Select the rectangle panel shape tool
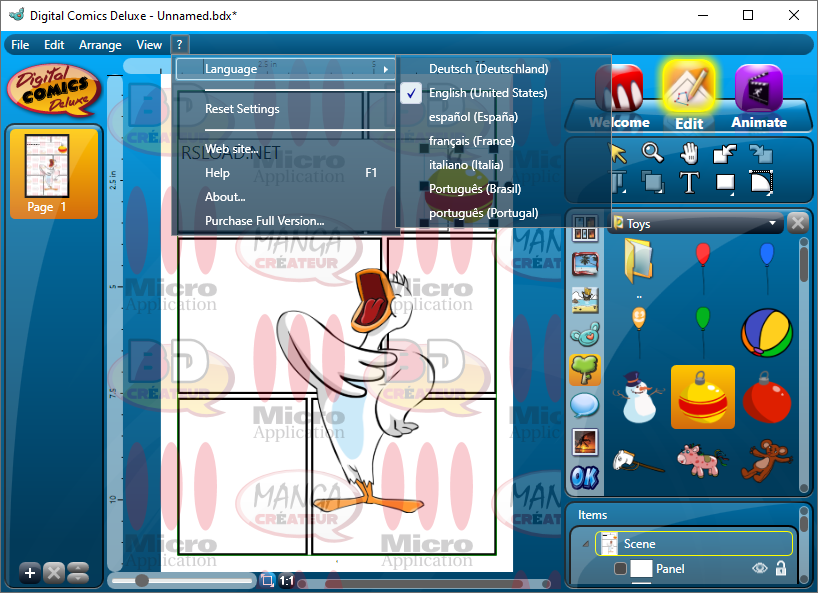 tap(725, 183)
